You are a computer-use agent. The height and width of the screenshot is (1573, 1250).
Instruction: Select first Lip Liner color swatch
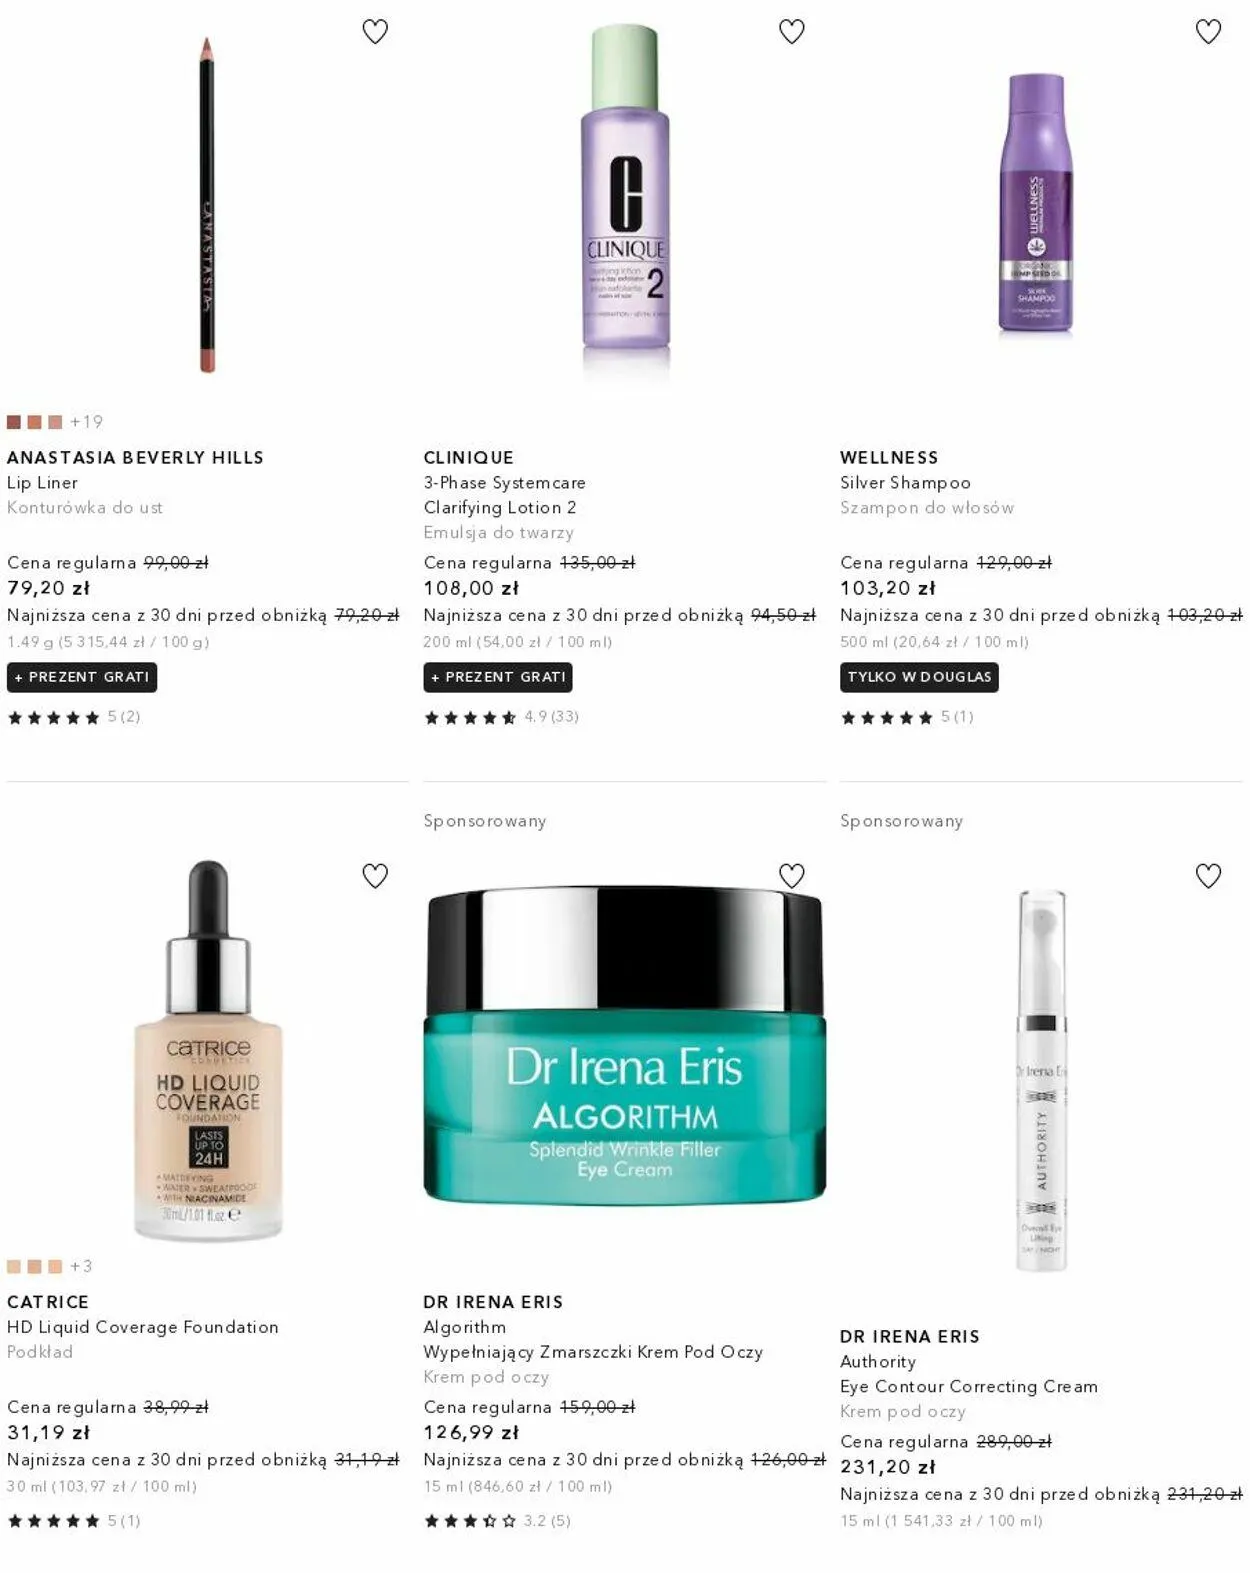coord(14,422)
